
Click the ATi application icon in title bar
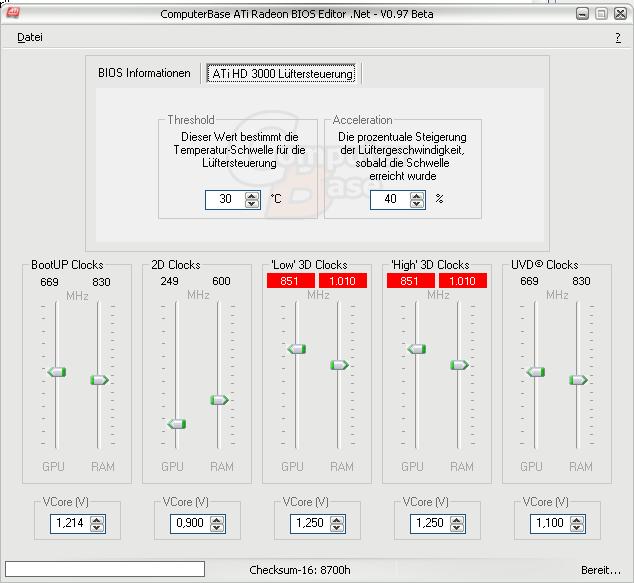pos(13,12)
